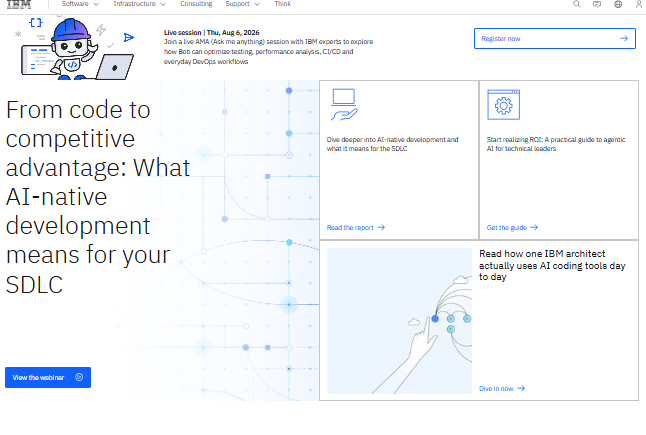This screenshot has height=435, width=646.
Task: Click the gear window icon on guide card
Action: click(x=503, y=105)
